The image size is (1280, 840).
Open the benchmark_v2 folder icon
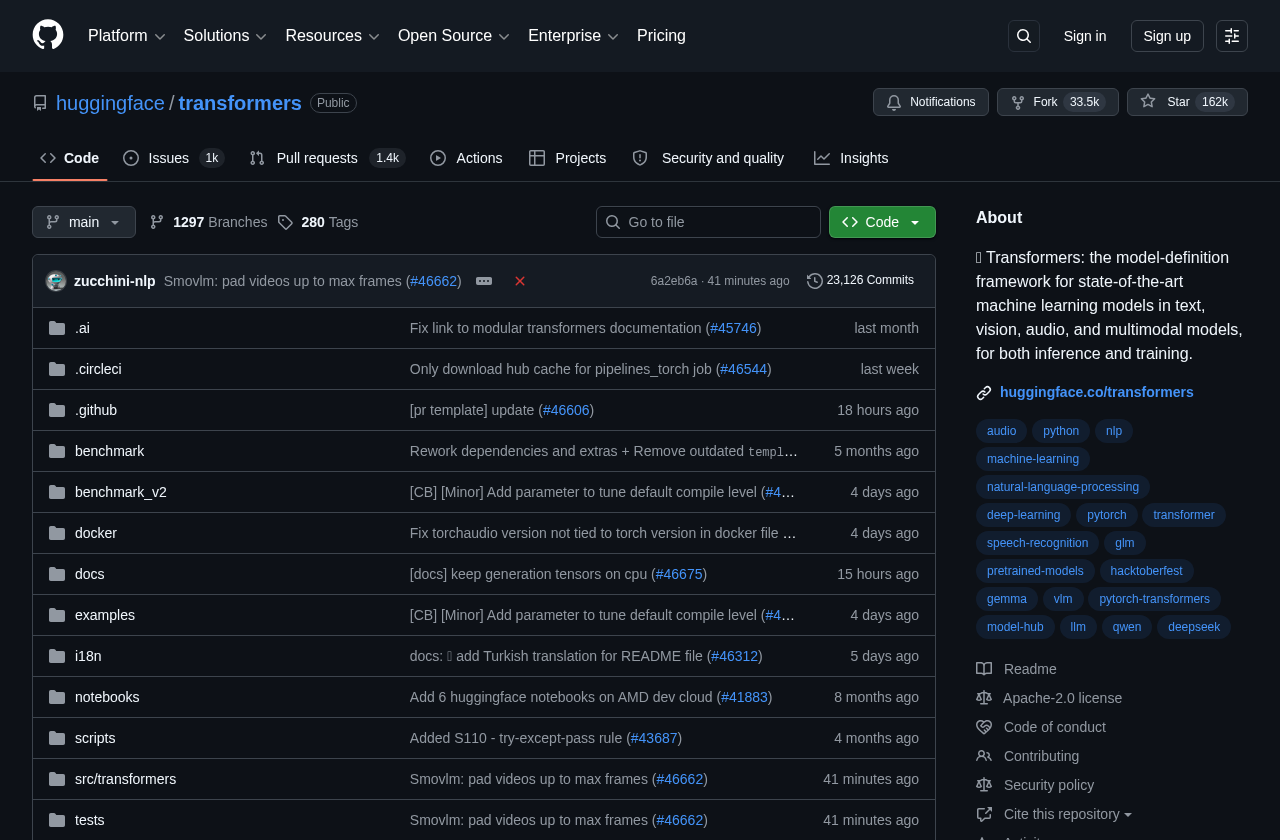tap(57, 492)
